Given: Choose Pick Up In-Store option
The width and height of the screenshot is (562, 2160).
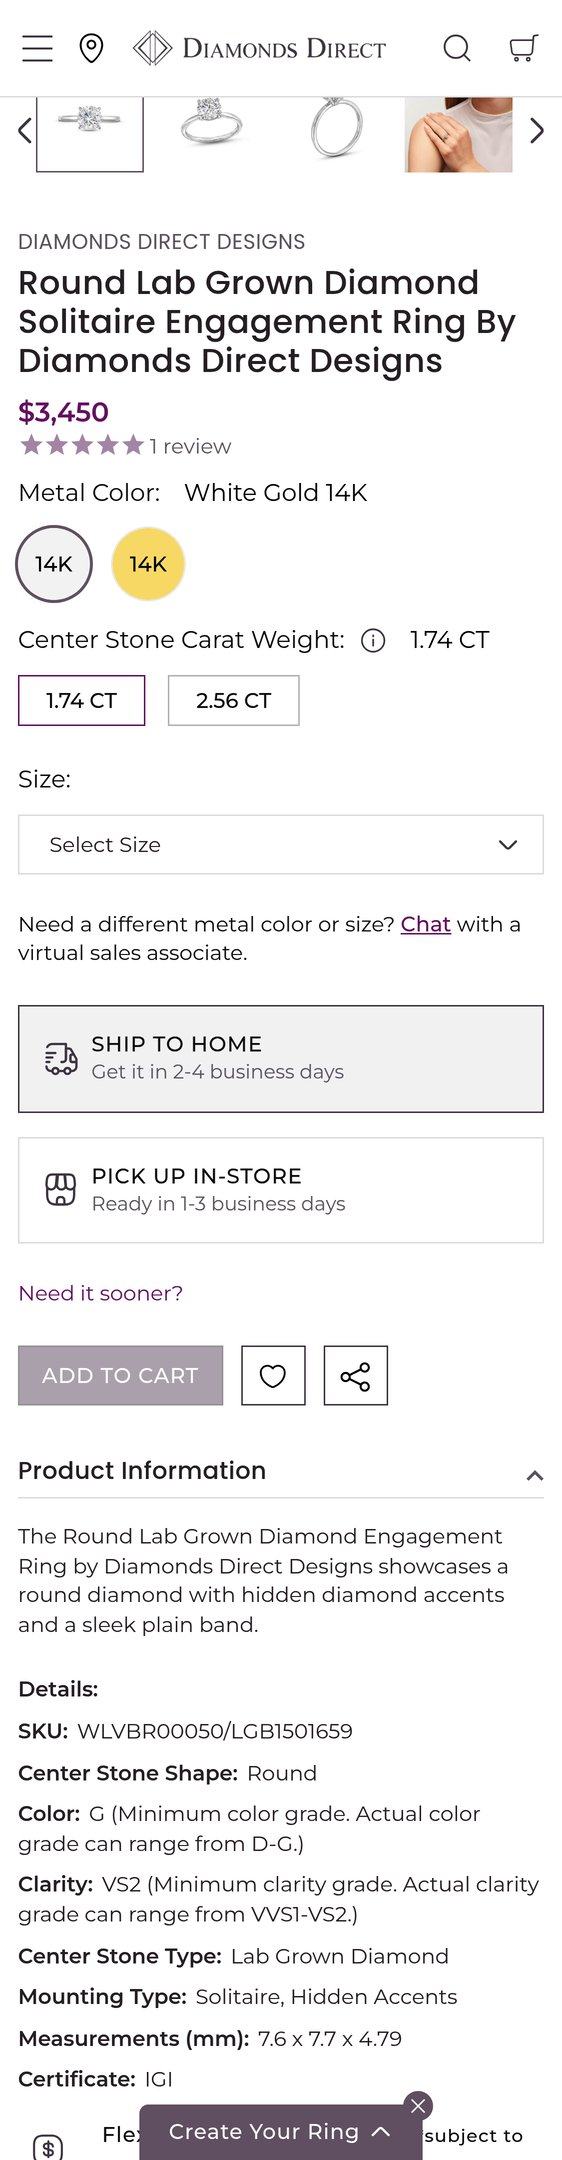Looking at the screenshot, I should (281, 1190).
